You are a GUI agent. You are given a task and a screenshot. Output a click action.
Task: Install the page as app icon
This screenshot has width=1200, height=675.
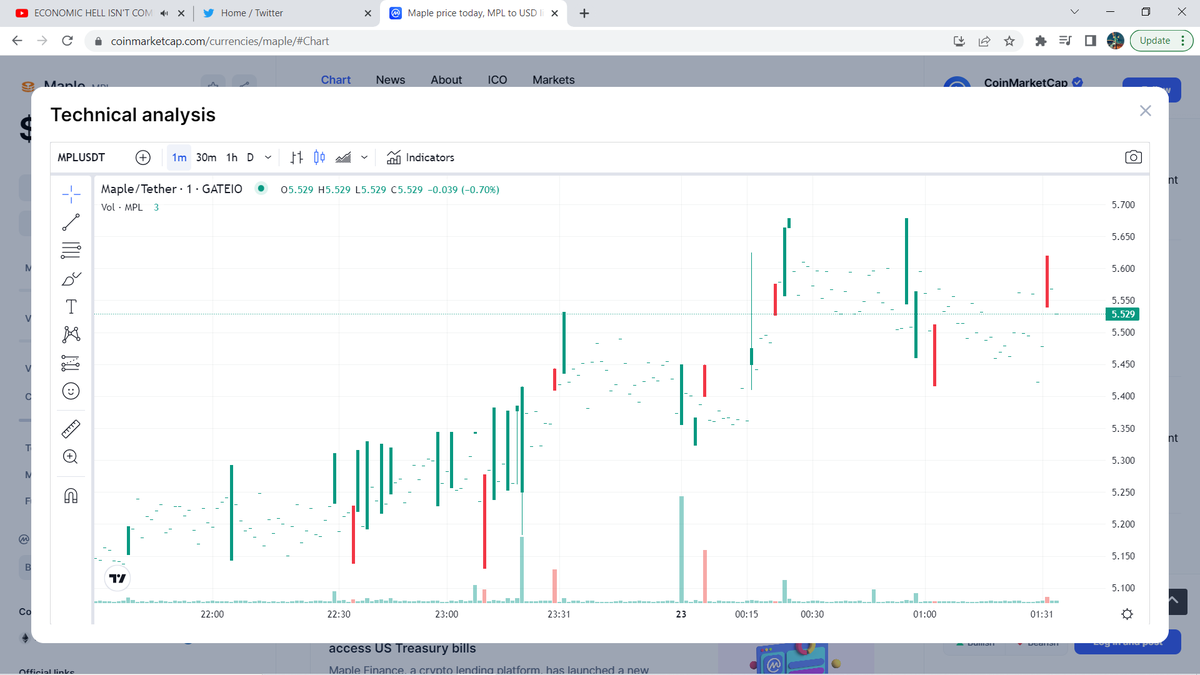(959, 41)
